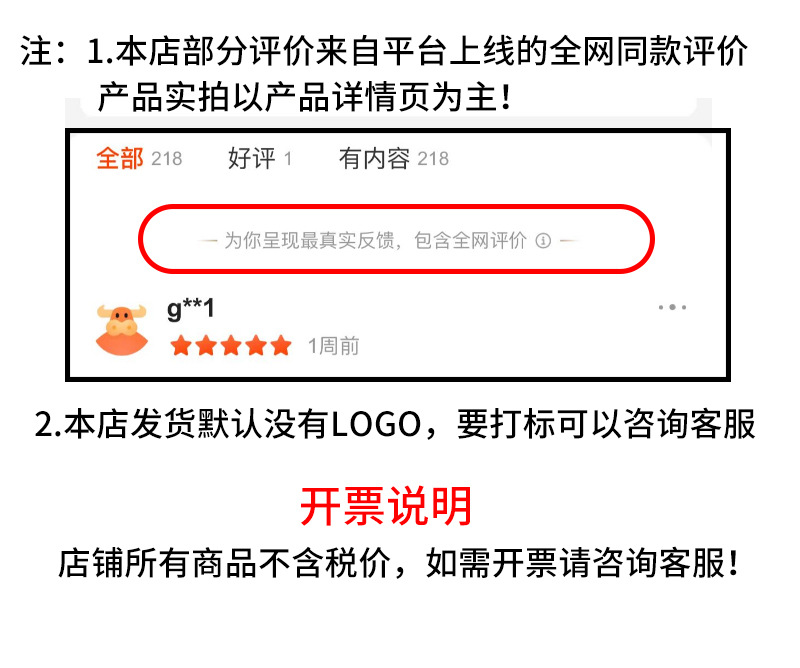Select the first orange rating star
Screen dimensions: 800x668
click(x=181, y=345)
